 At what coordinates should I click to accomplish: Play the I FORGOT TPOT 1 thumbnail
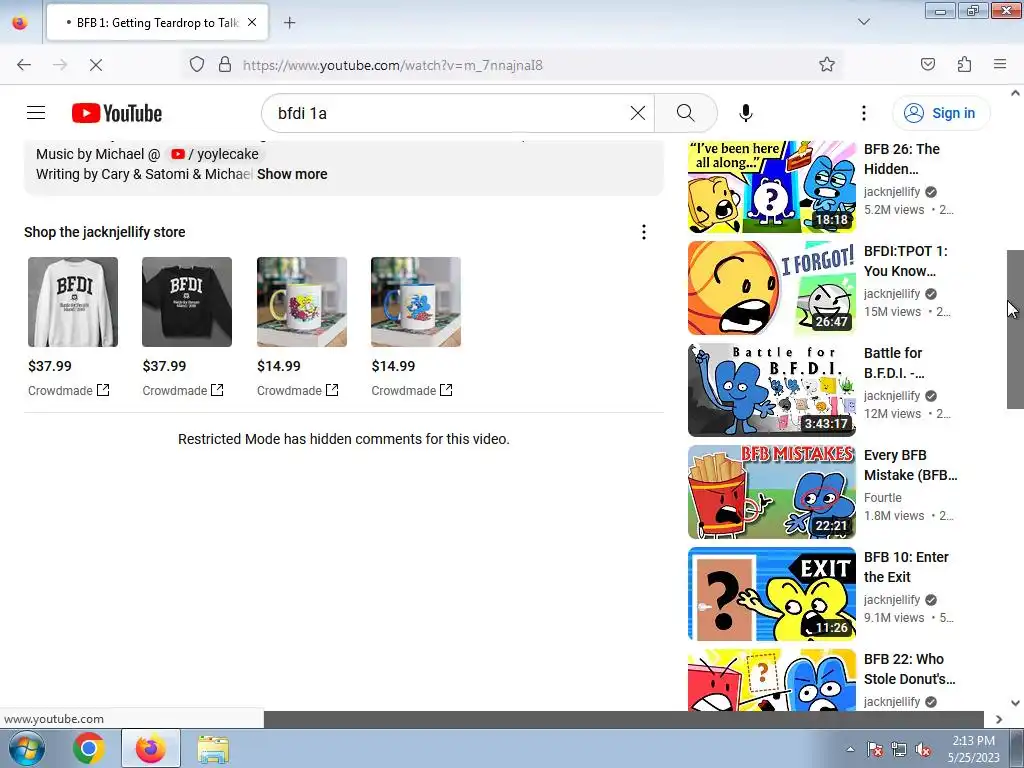click(772, 288)
